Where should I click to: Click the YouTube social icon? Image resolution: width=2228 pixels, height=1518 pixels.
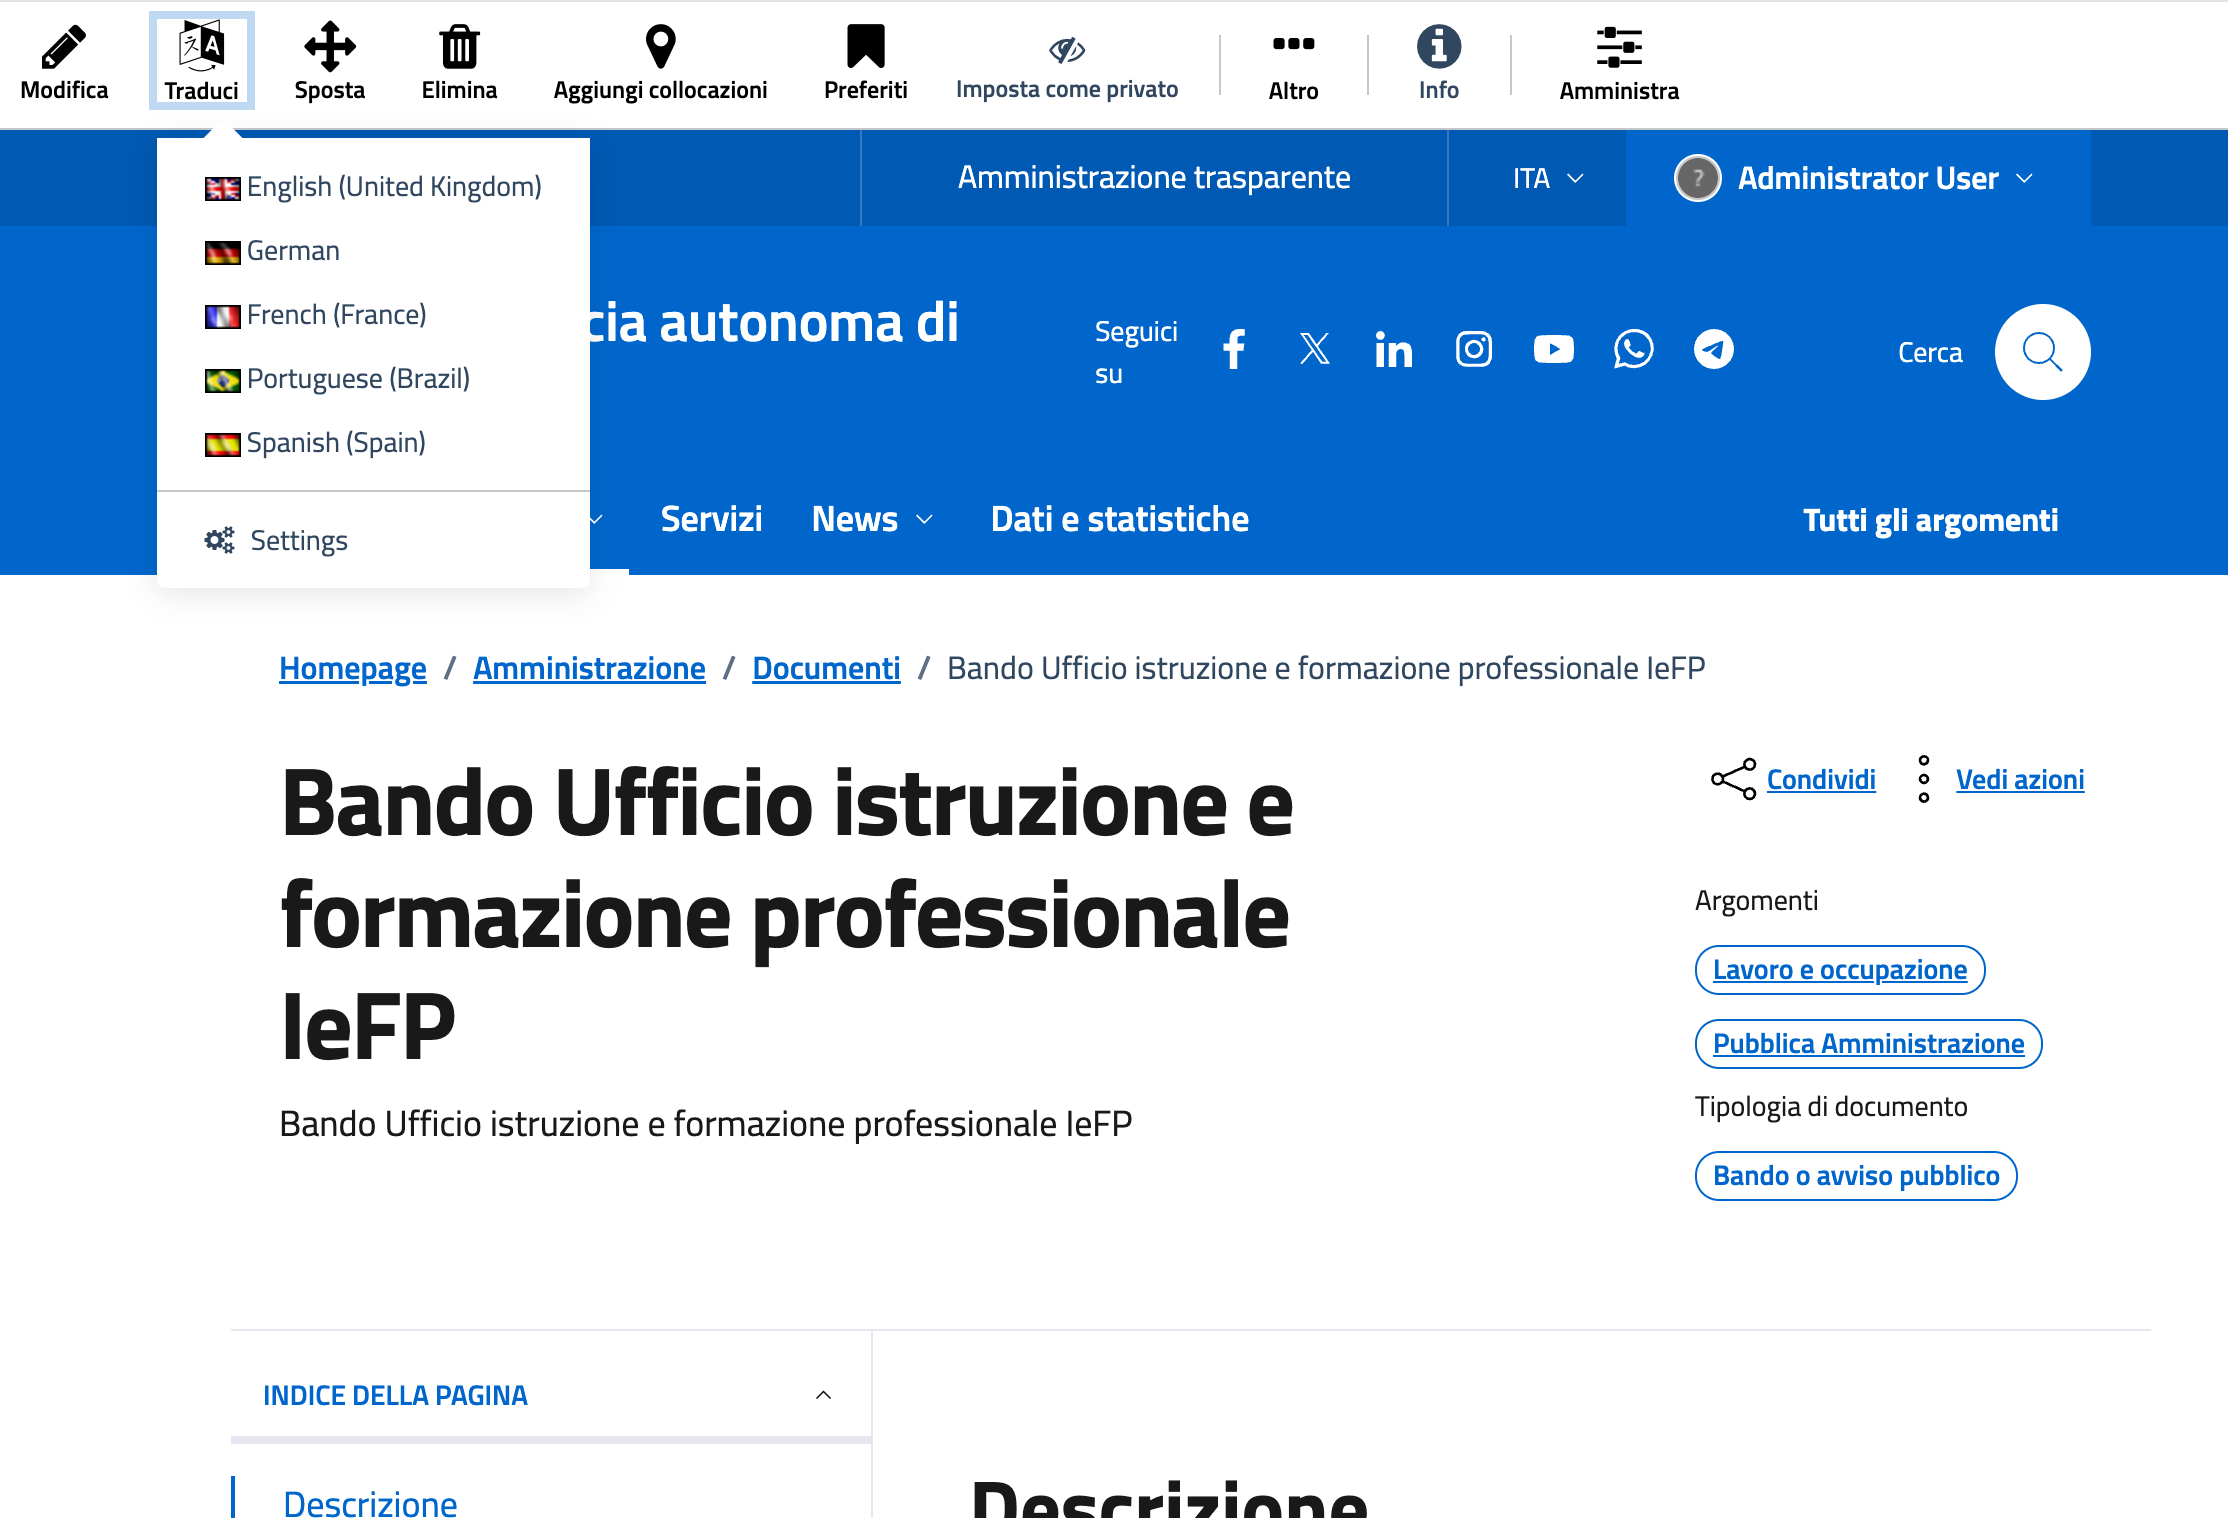[1553, 350]
